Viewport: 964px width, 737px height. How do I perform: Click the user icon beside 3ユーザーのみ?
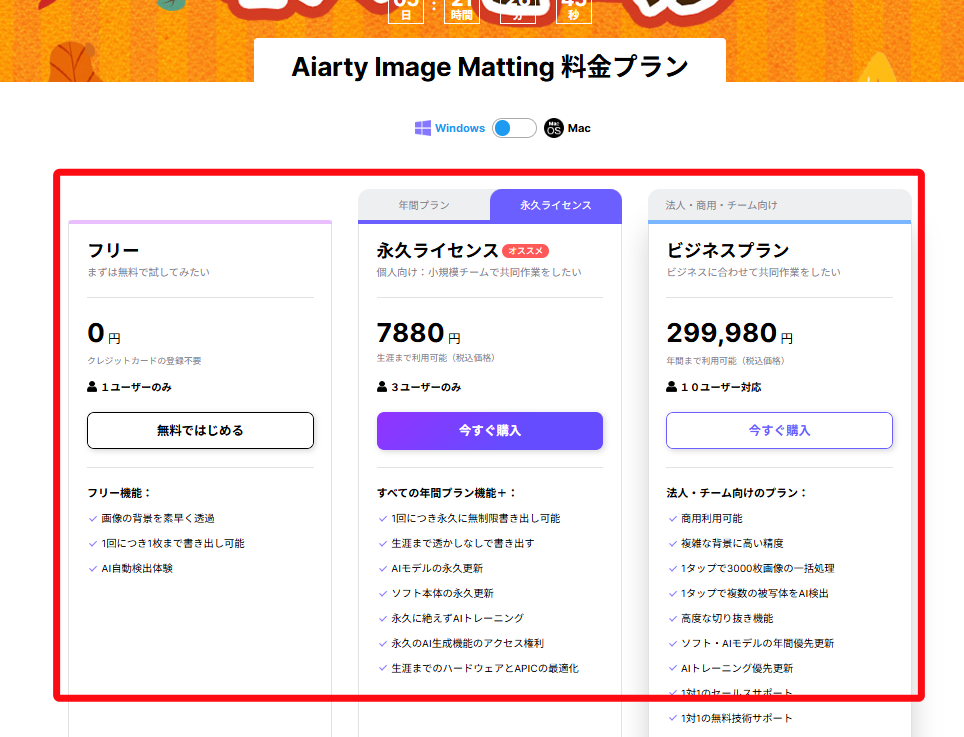click(x=382, y=387)
